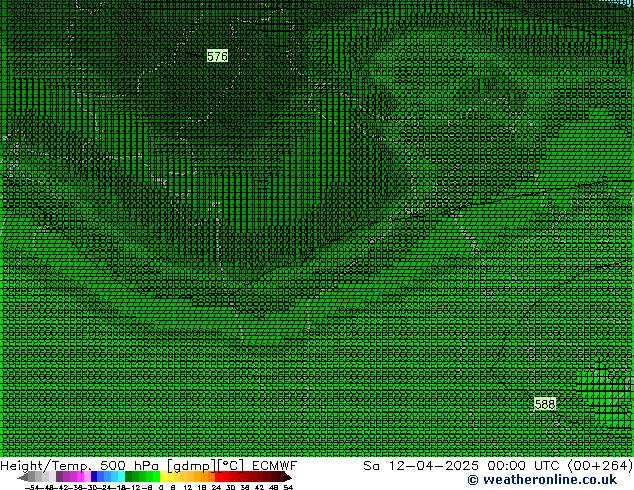Click the date '12-04-2025'

click(x=433, y=466)
